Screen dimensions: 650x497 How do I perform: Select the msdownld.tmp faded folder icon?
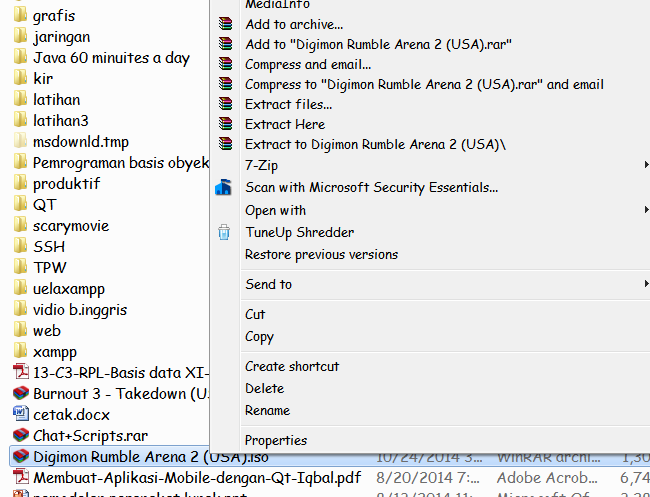[x=20, y=140]
